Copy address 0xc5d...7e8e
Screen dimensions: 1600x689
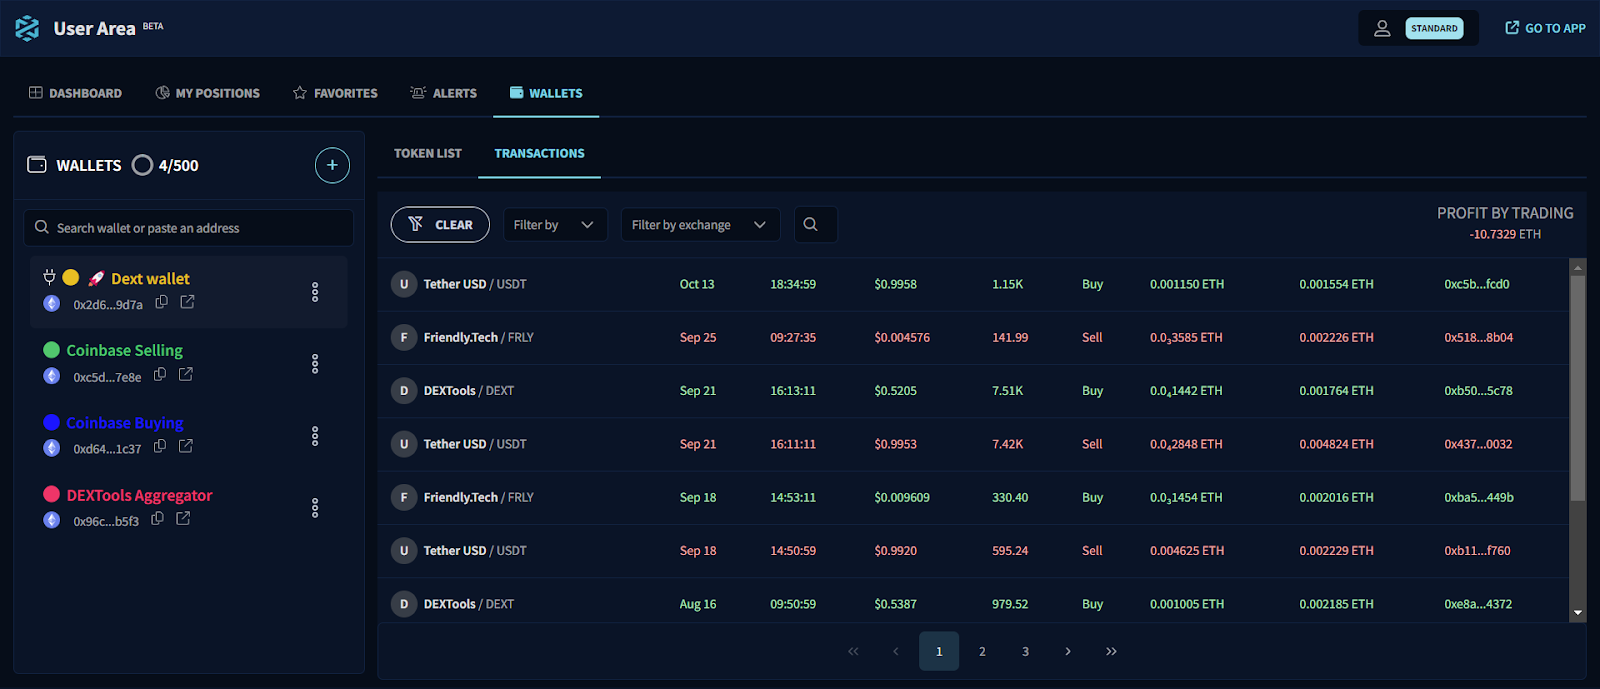[x=160, y=375]
